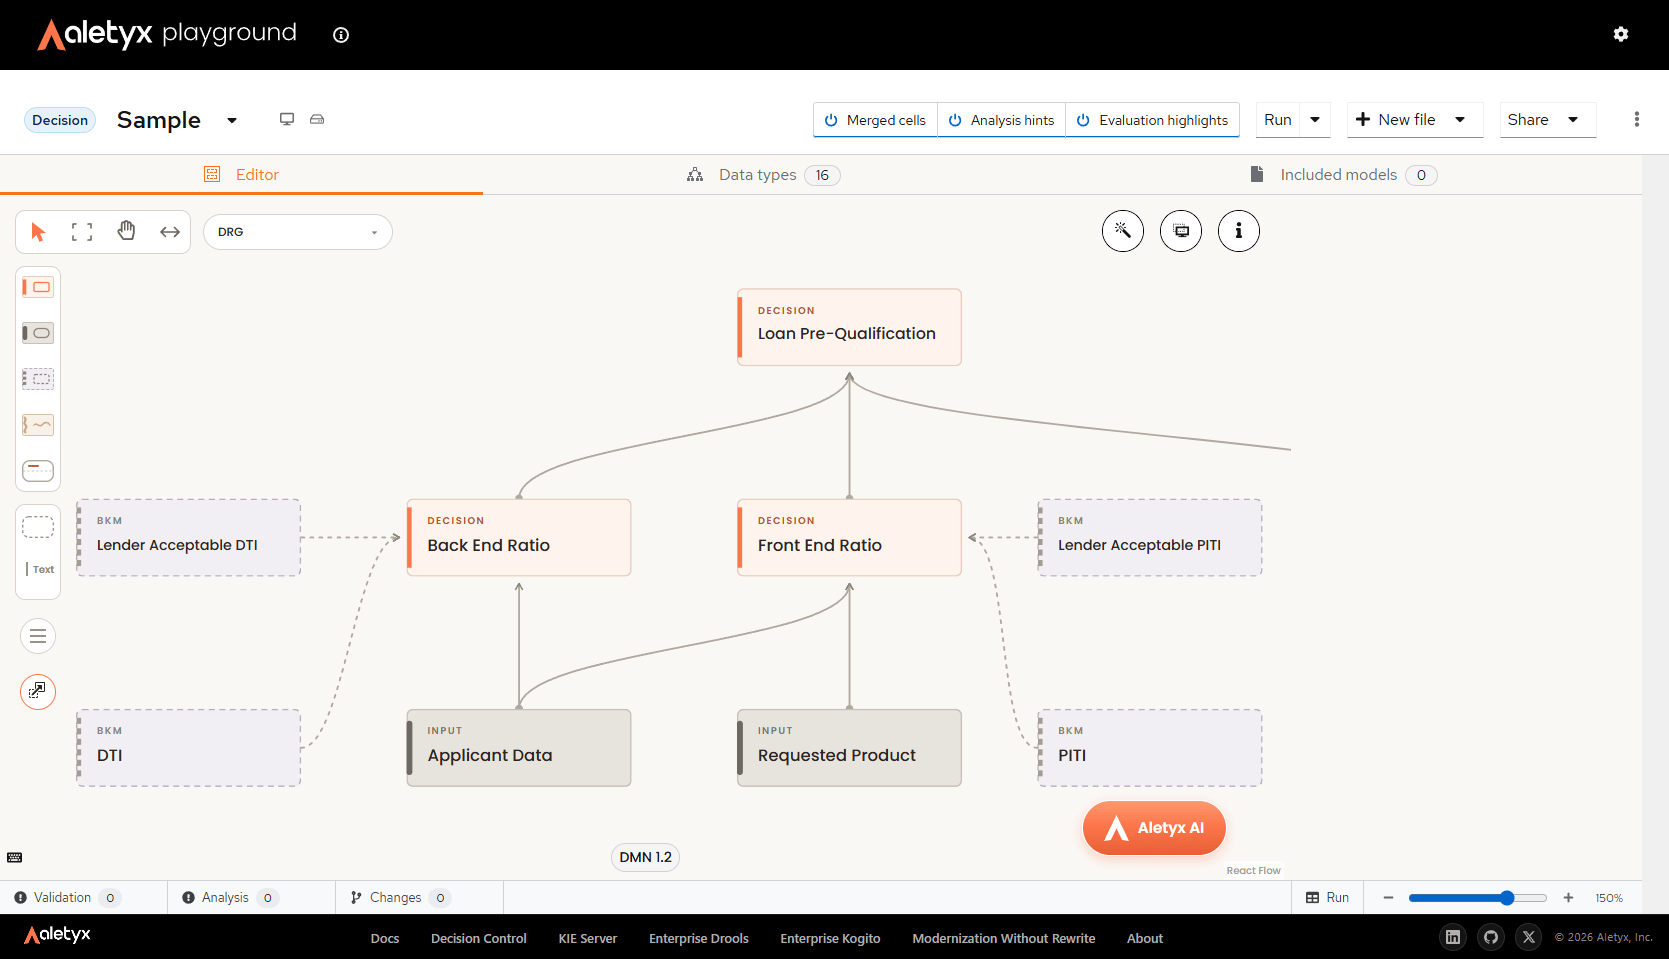Activate the hand pan tool
This screenshot has width=1669, height=959.
126,232
